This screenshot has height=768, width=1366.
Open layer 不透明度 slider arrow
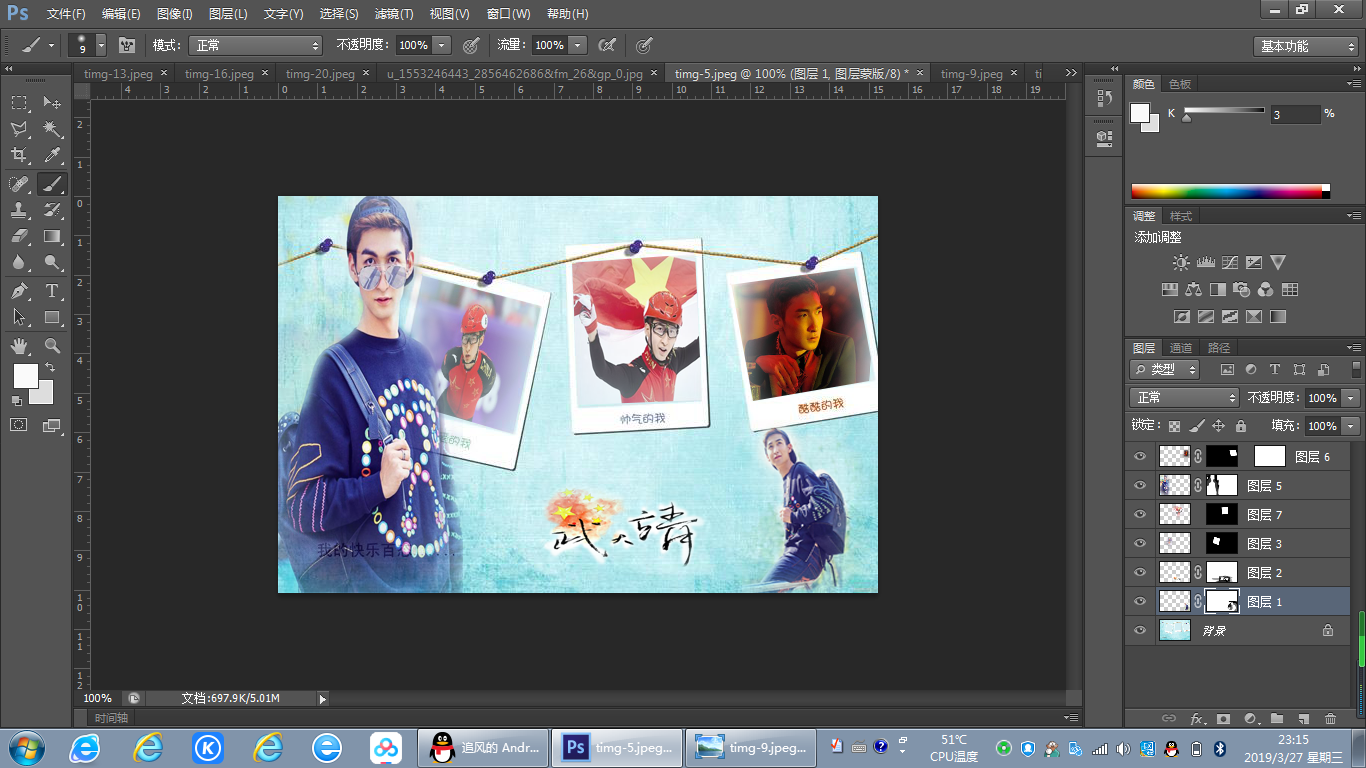pos(1351,397)
